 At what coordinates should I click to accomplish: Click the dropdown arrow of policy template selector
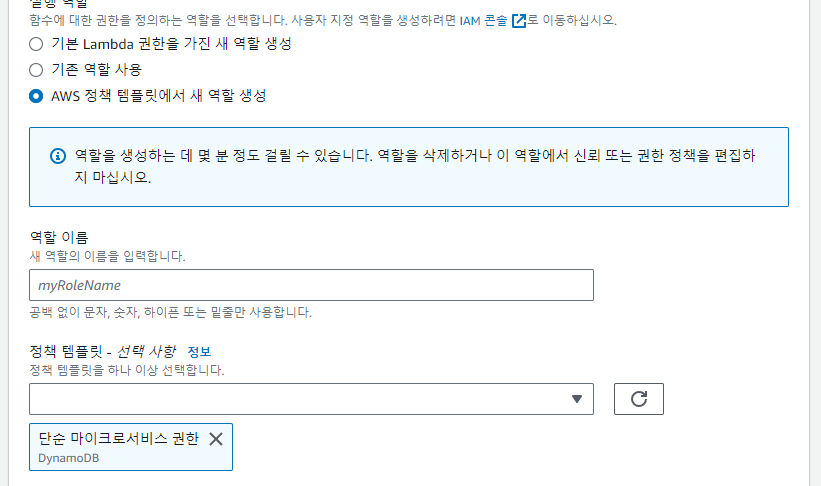coord(576,399)
